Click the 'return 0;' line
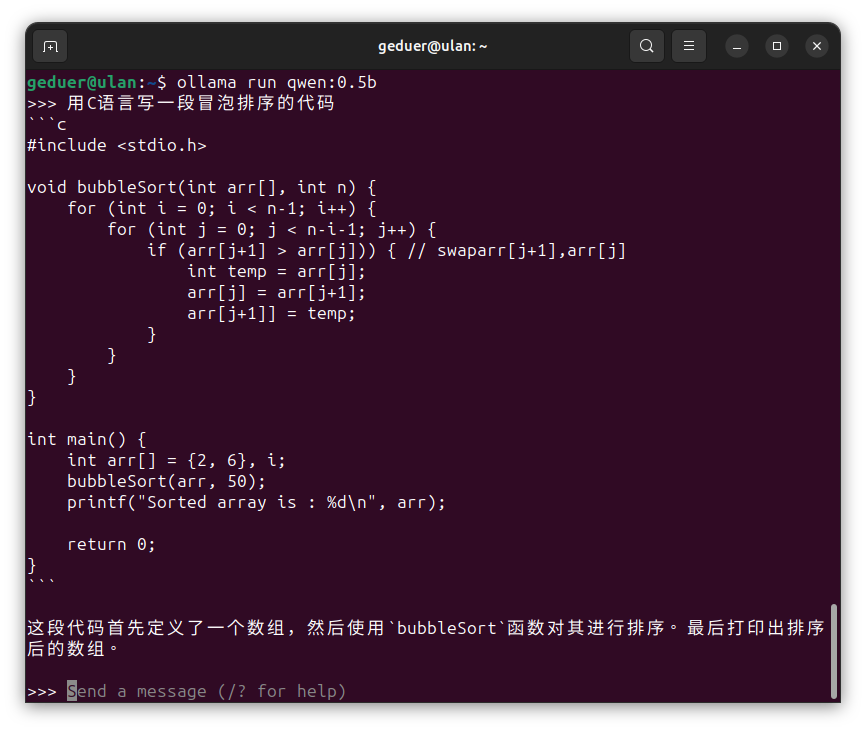The image size is (866, 731). (111, 544)
